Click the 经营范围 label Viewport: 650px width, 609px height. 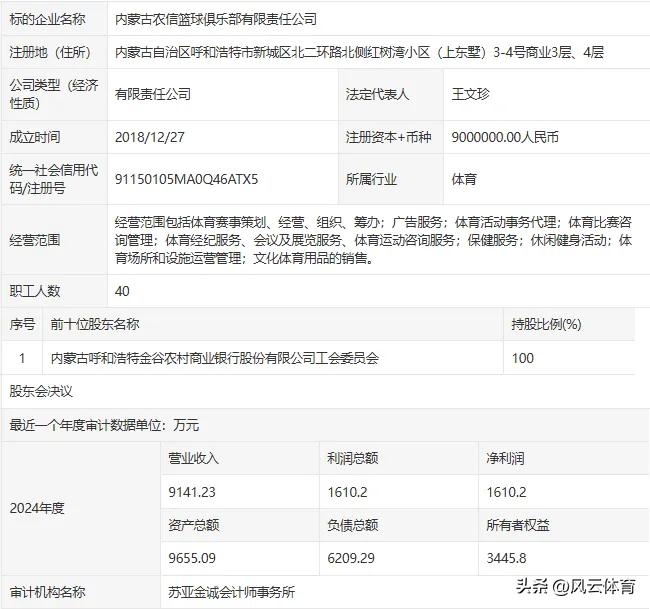(35, 240)
